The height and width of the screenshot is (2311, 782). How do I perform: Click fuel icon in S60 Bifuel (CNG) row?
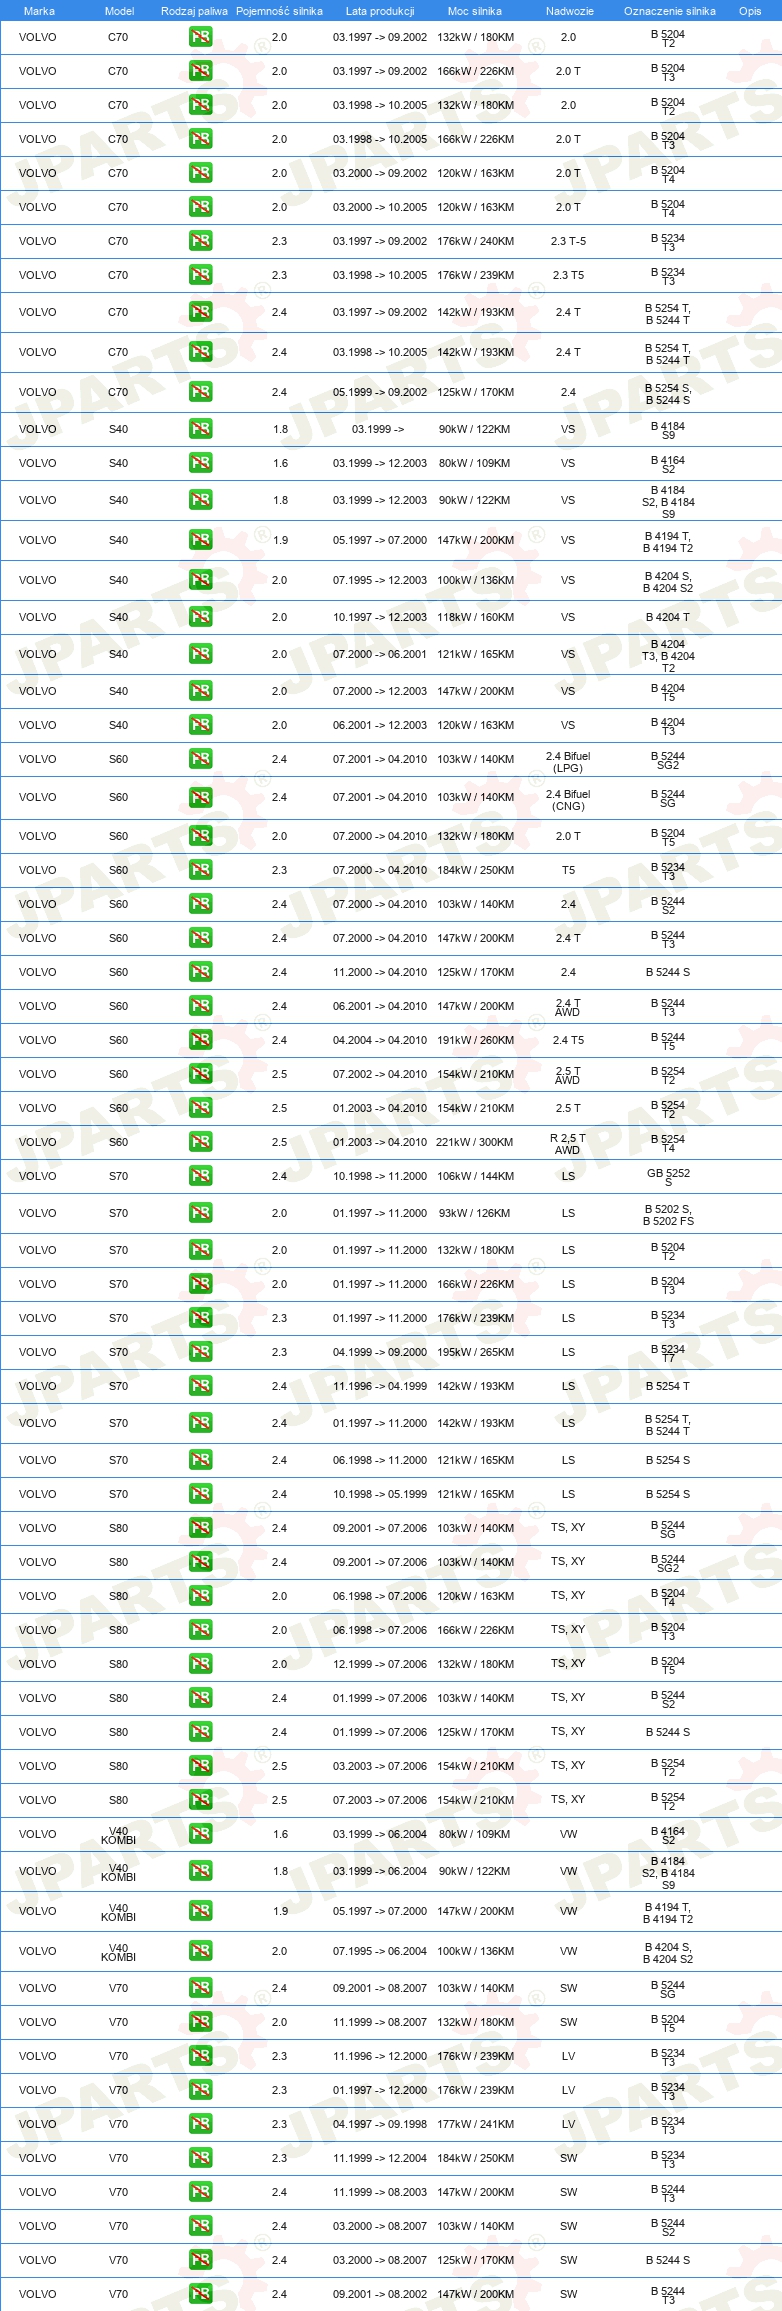pyautogui.click(x=200, y=797)
